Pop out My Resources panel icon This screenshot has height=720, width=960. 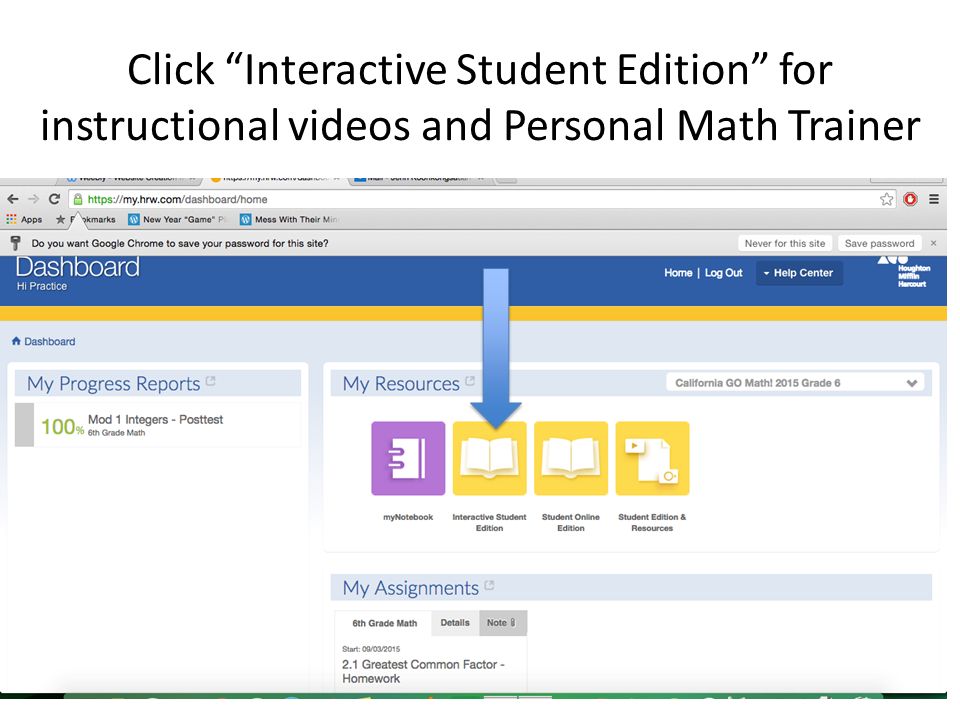tap(470, 381)
